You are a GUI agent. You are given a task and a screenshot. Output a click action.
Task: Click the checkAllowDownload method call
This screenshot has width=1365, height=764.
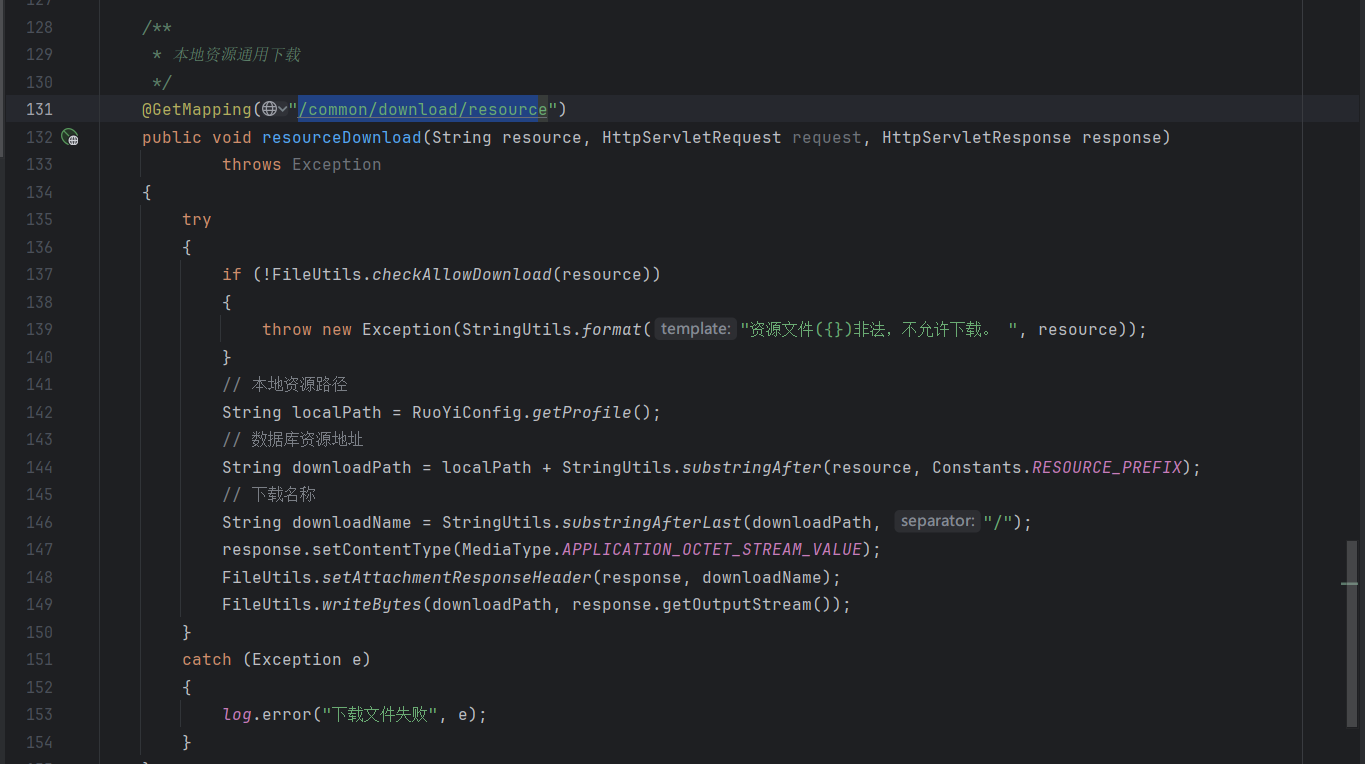[462, 274]
